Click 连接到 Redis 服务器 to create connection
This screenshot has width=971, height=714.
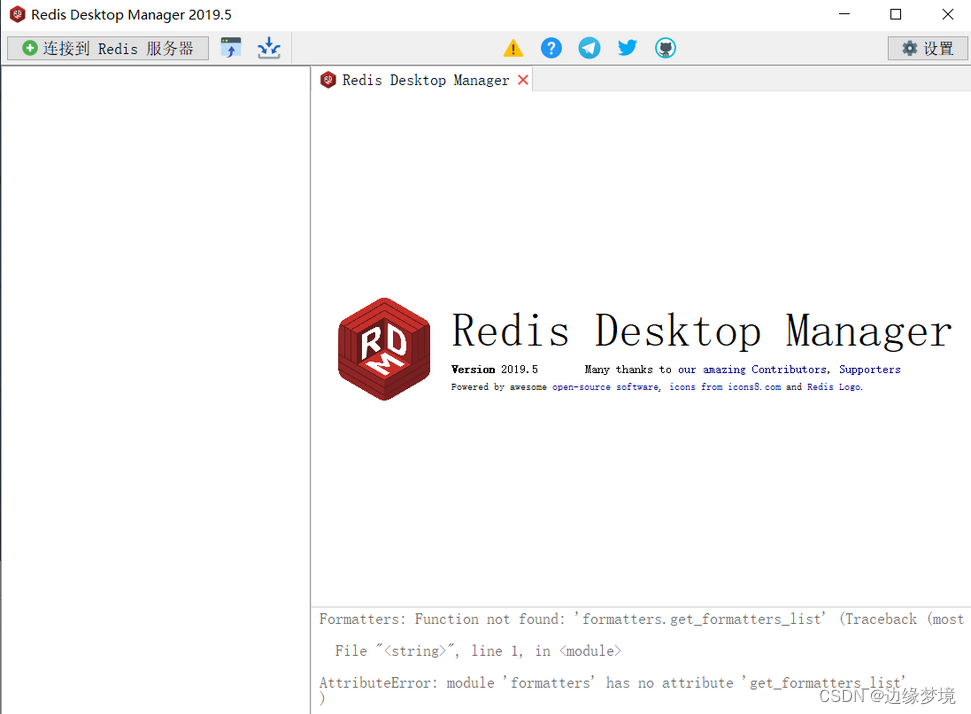coord(106,47)
